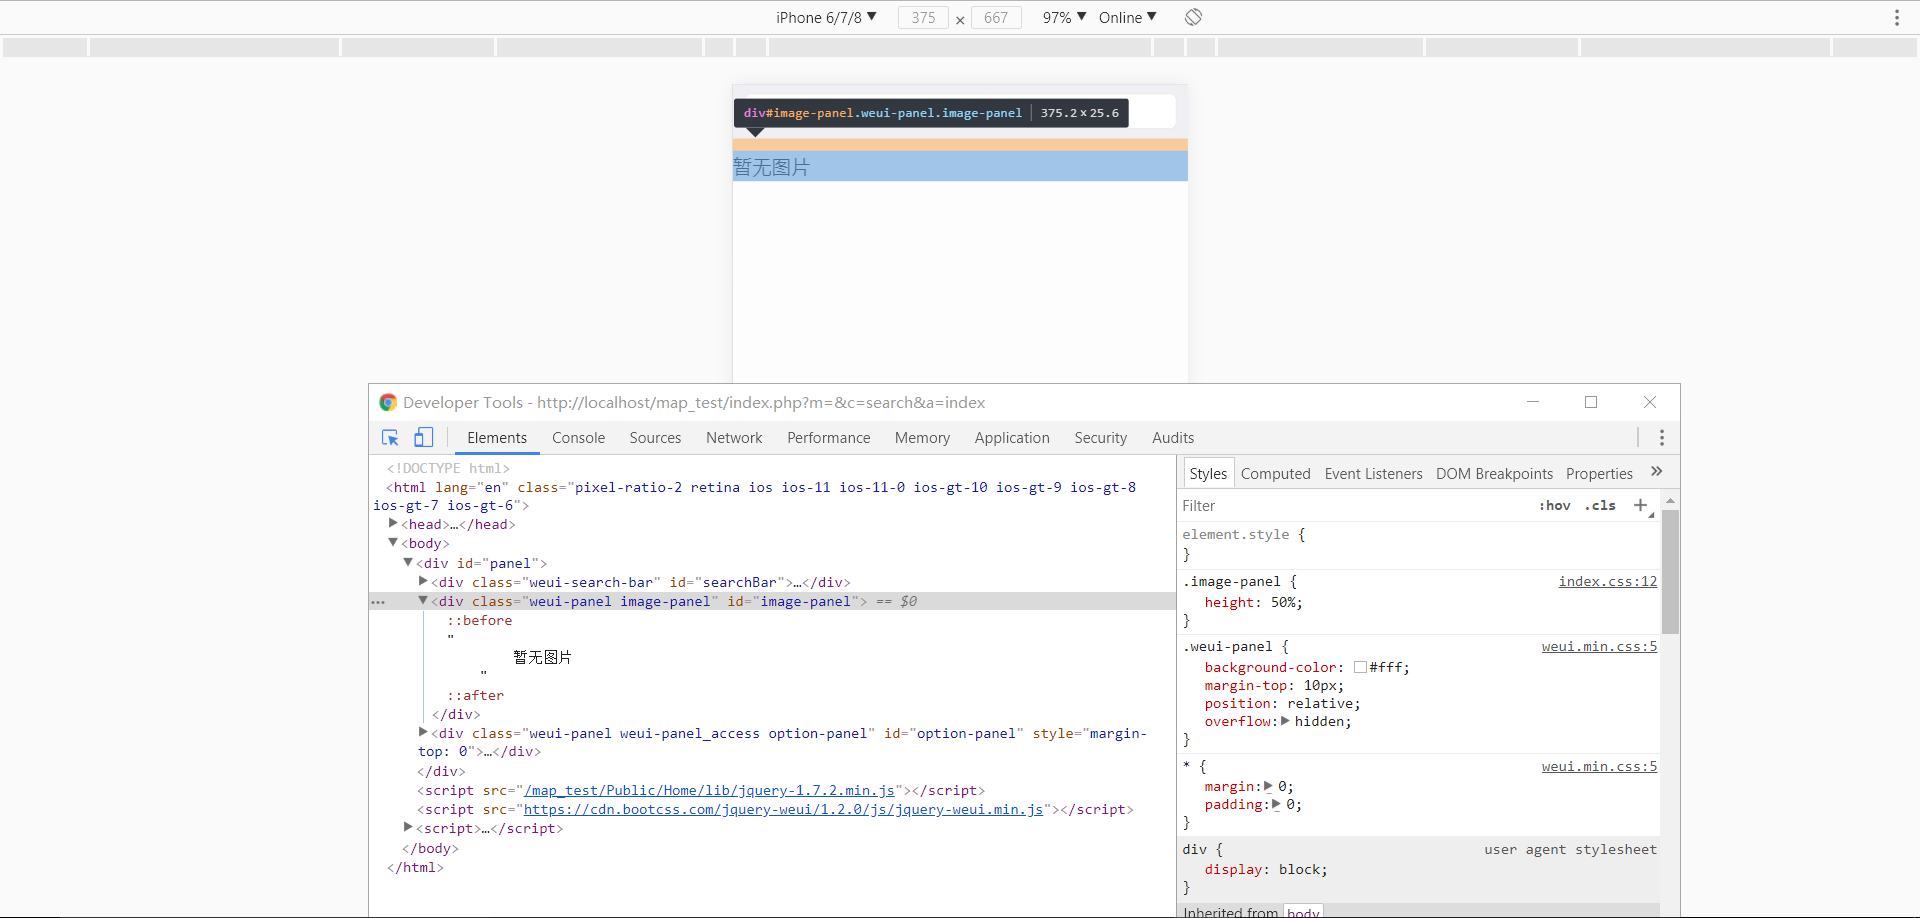Click the element.style rule block
The width and height of the screenshot is (1920, 918).
pos(1420,544)
